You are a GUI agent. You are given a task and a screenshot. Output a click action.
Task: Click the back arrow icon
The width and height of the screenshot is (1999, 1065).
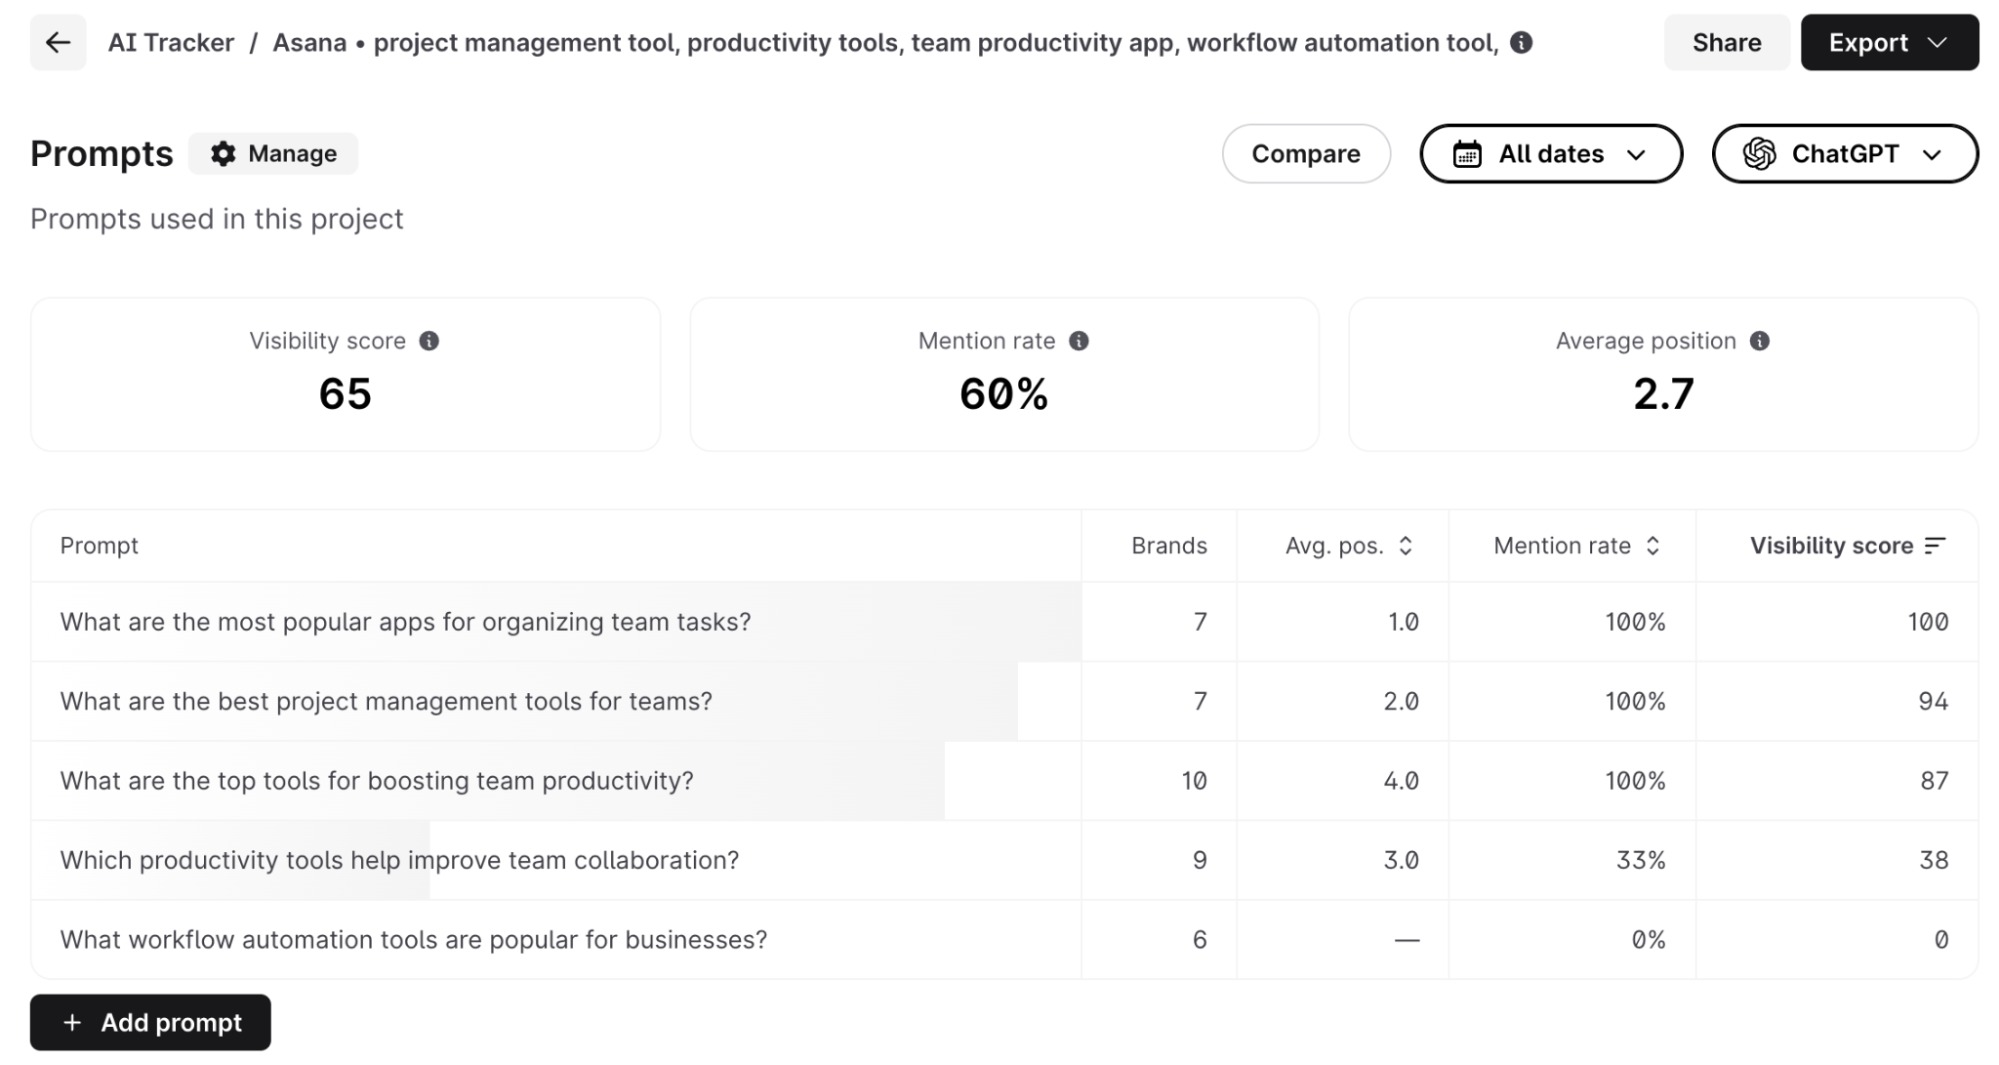click(x=58, y=43)
